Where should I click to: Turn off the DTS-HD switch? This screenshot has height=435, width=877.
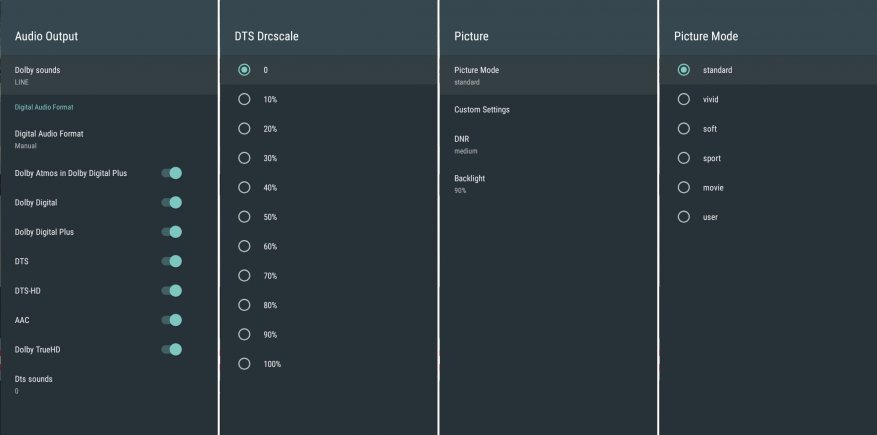coord(172,291)
